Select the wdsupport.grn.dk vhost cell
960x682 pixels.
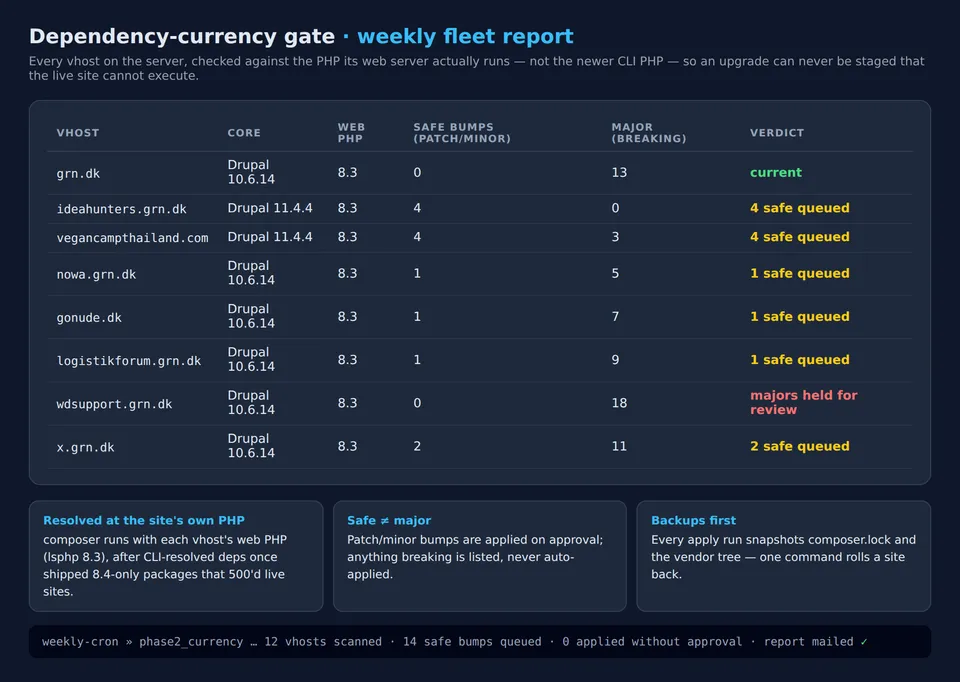[114, 404]
